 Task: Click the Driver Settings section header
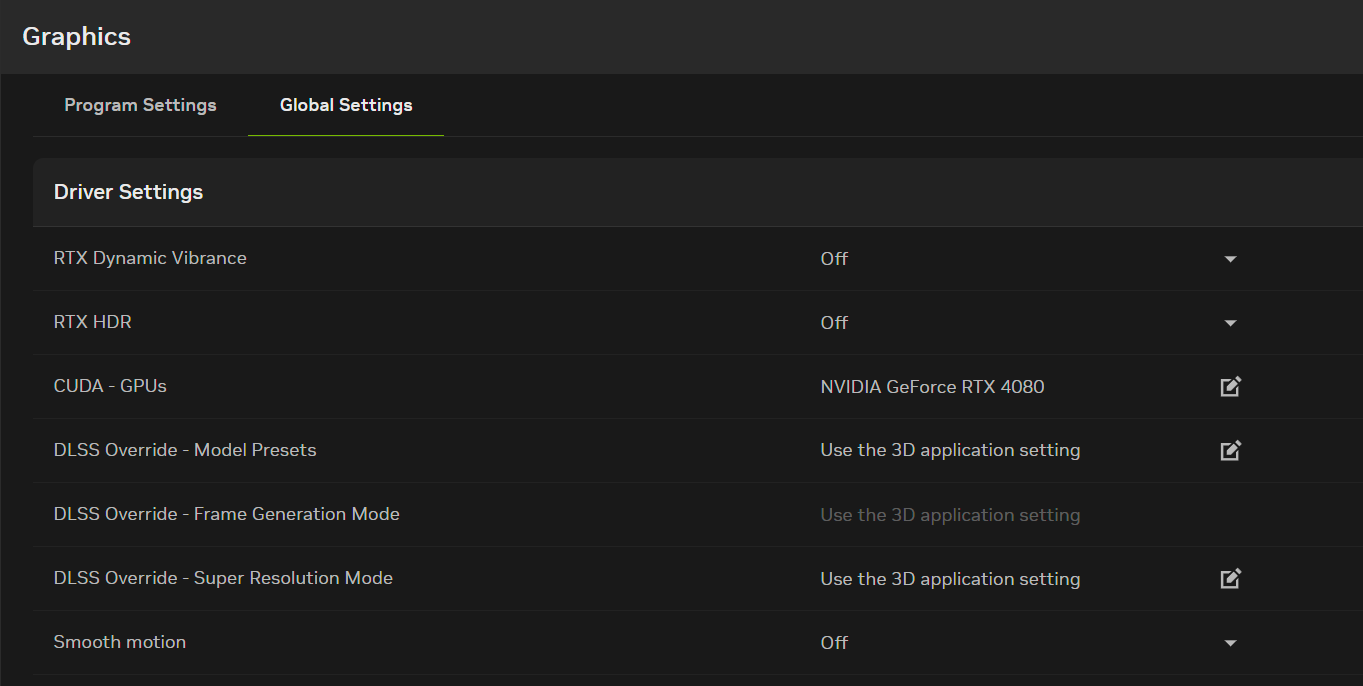click(x=128, y=192)
